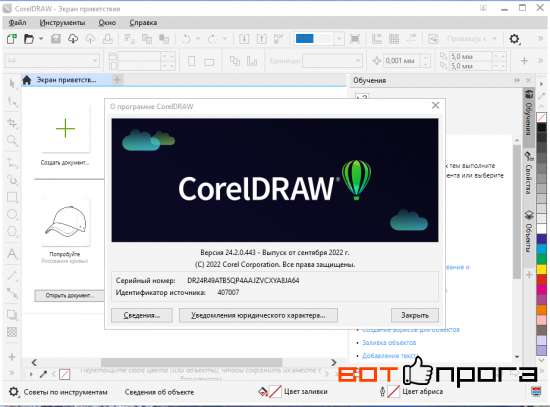Image resolution: width=550 pixels, height=407 pixels.
Task: Increase nudge distance 0,001 мм stepper
Action: click(x=425, y=57)
